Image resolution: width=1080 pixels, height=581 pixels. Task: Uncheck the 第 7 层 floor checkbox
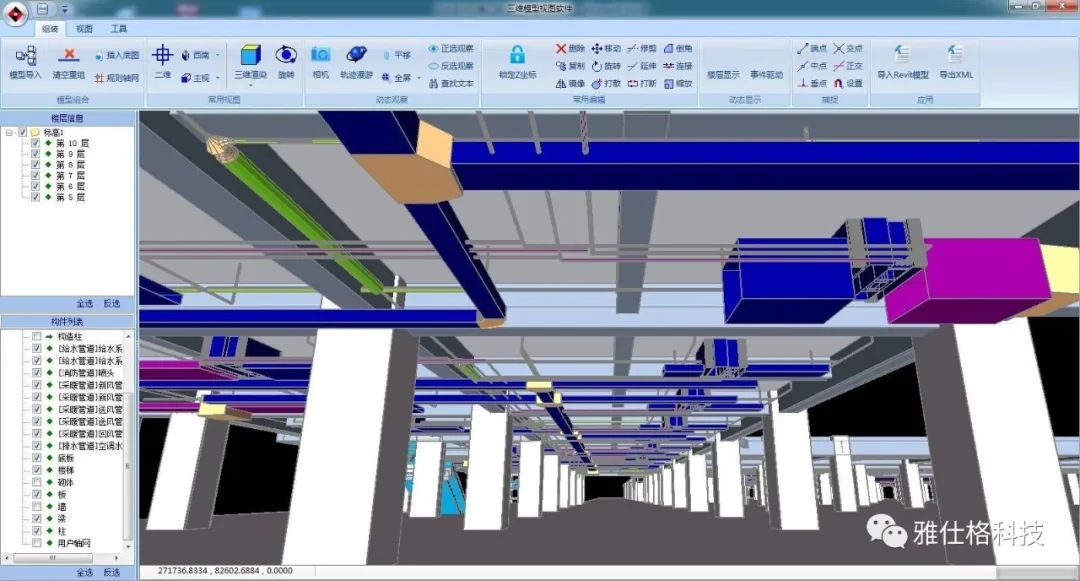tap(36, 176)
